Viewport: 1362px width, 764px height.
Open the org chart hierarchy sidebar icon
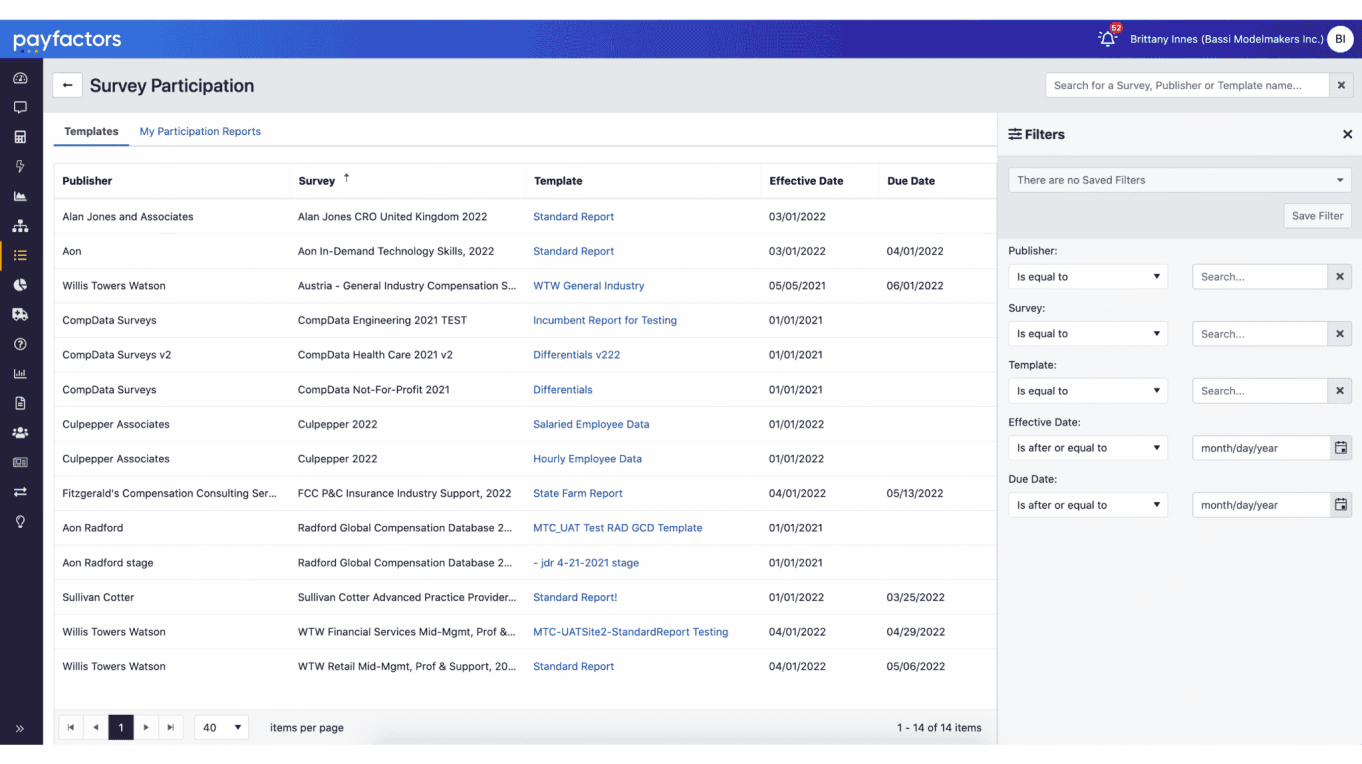pos(20,226)
